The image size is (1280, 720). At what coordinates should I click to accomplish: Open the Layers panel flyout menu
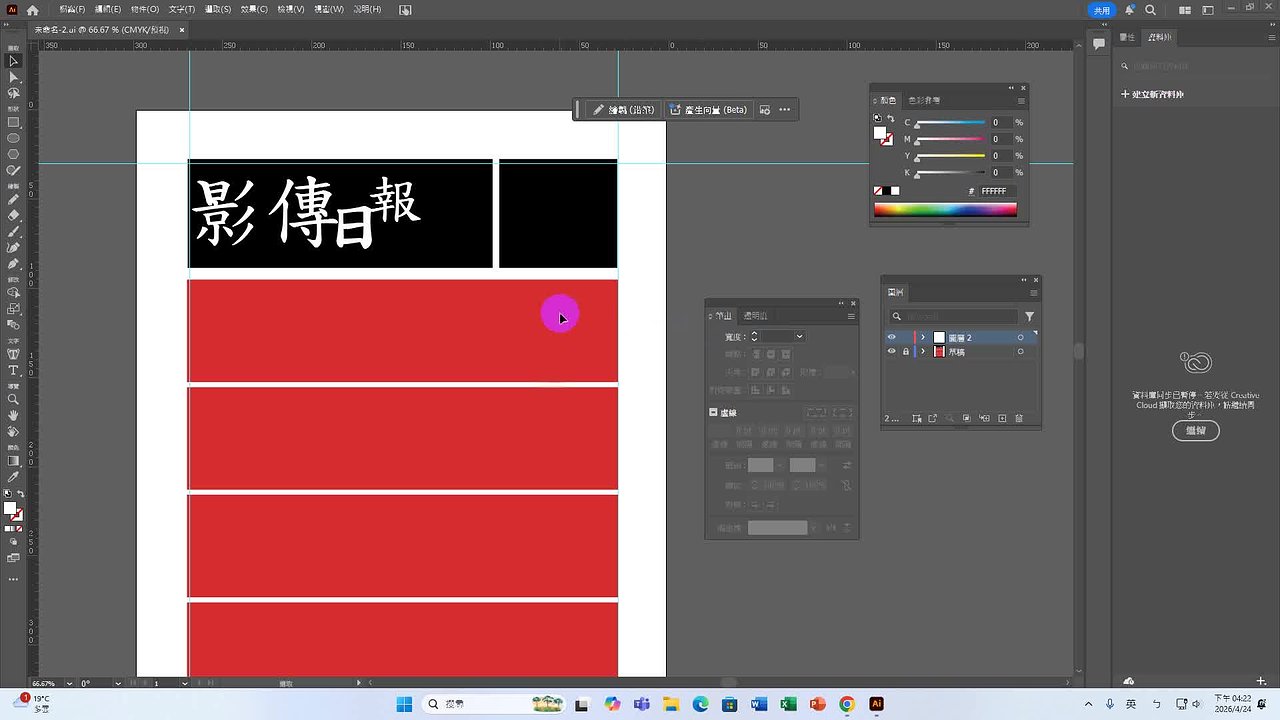[x=1033, y=292]
